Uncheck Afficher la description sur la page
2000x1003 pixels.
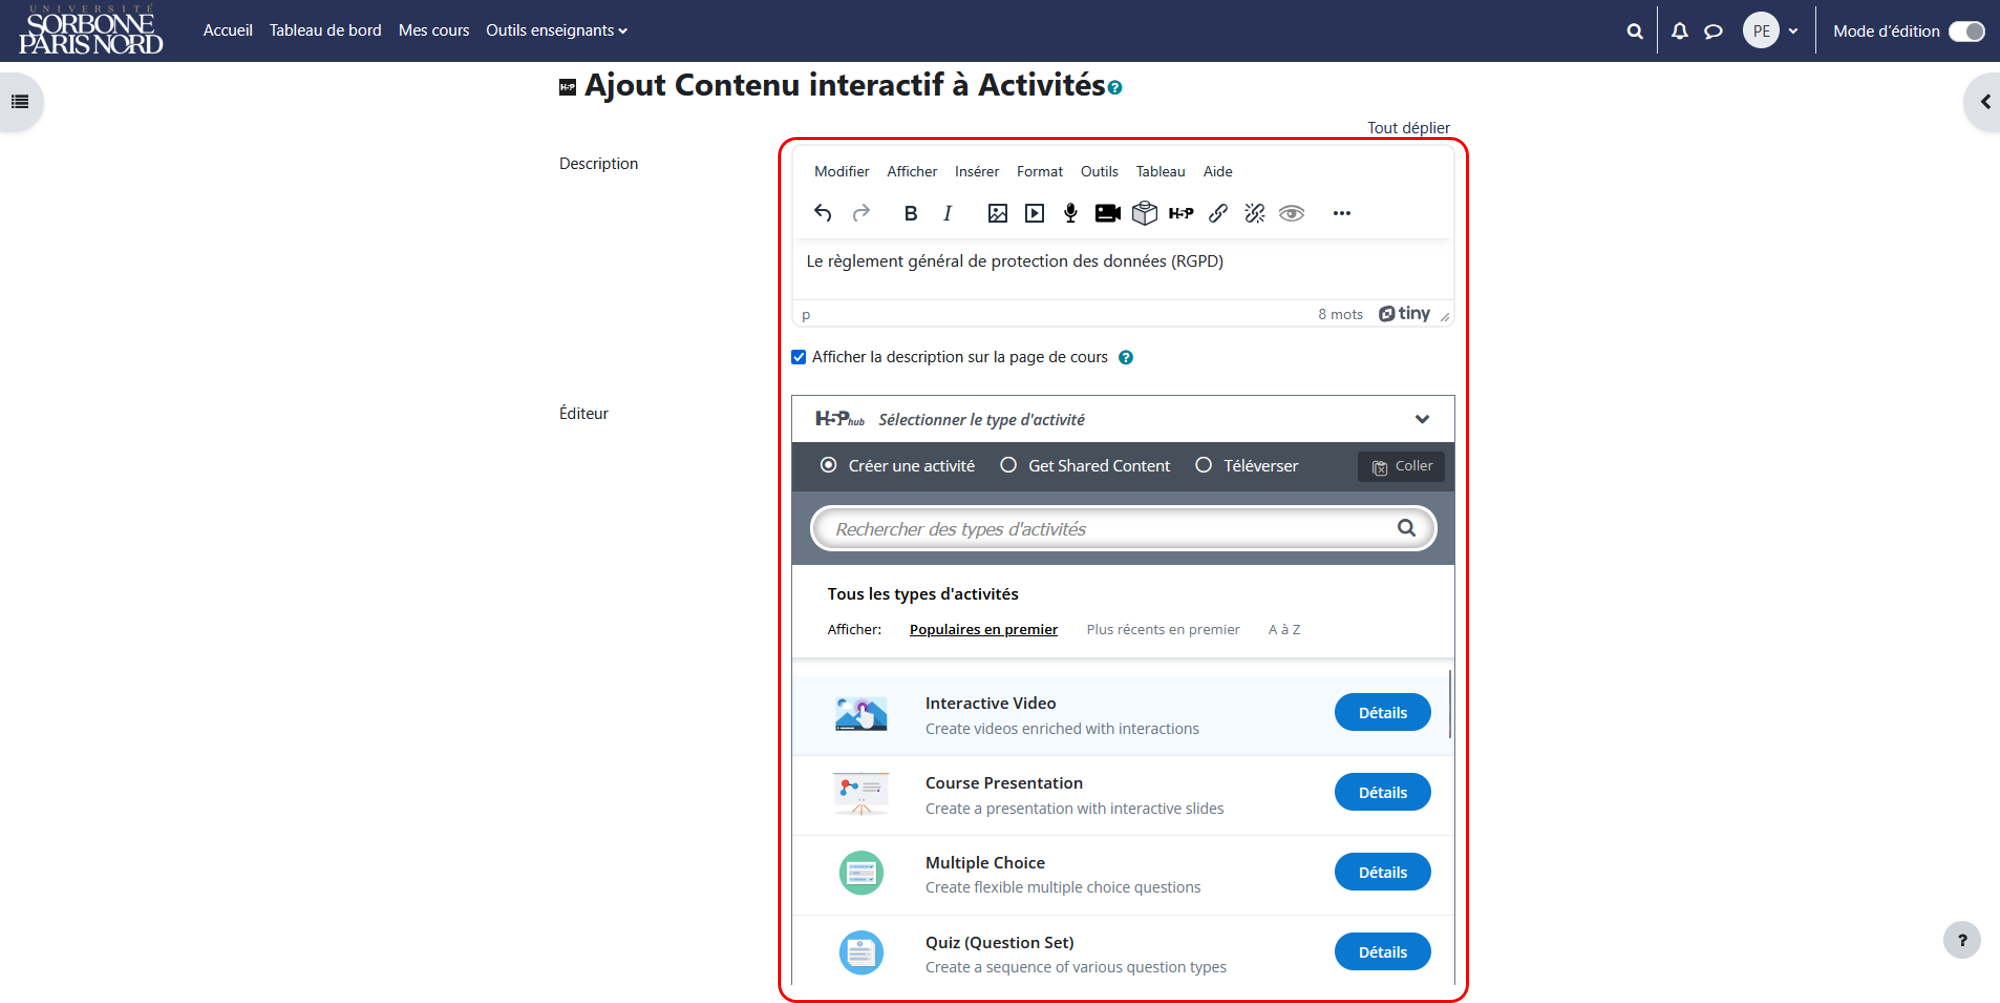(x=798, y=357)
